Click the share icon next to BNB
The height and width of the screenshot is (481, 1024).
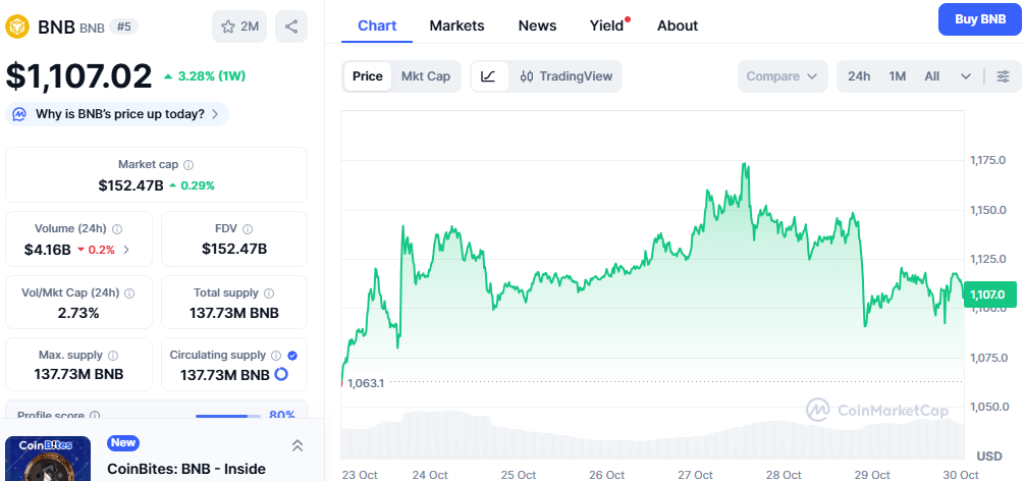(291, 26)
